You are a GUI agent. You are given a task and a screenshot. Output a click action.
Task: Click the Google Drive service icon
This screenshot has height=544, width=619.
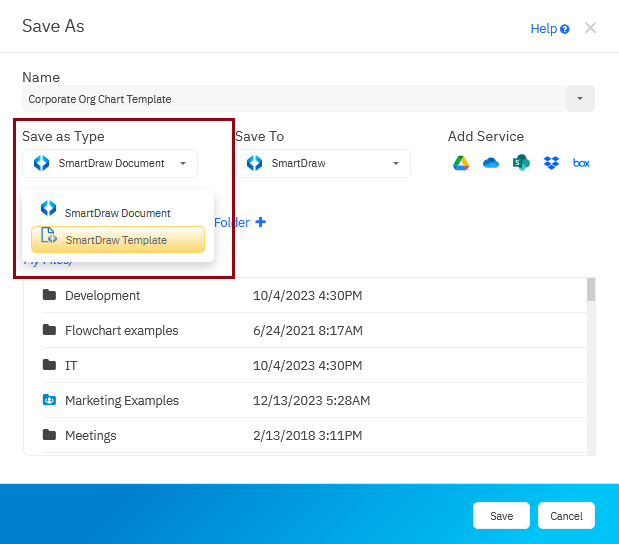[x=461, y=163]
